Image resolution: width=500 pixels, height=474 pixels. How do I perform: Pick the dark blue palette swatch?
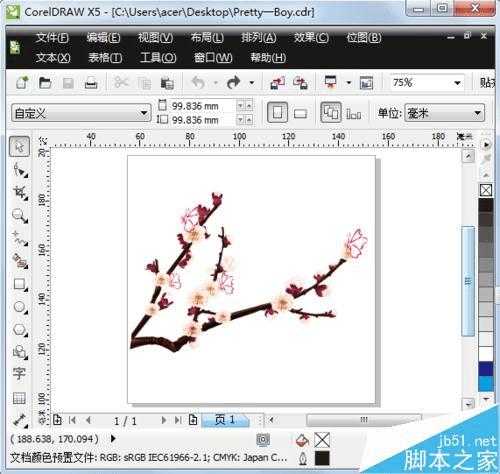[486, 369]
